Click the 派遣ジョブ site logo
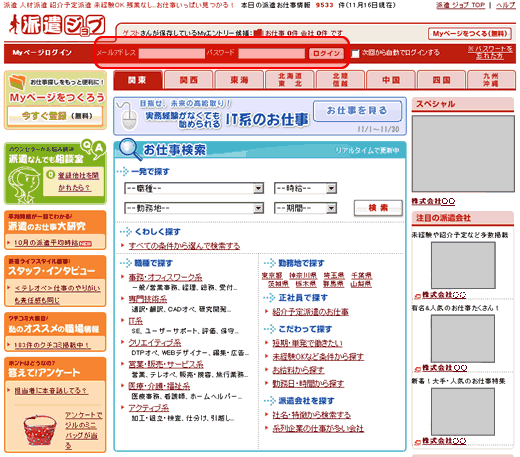520x457 pixels. tap(57, 25)
